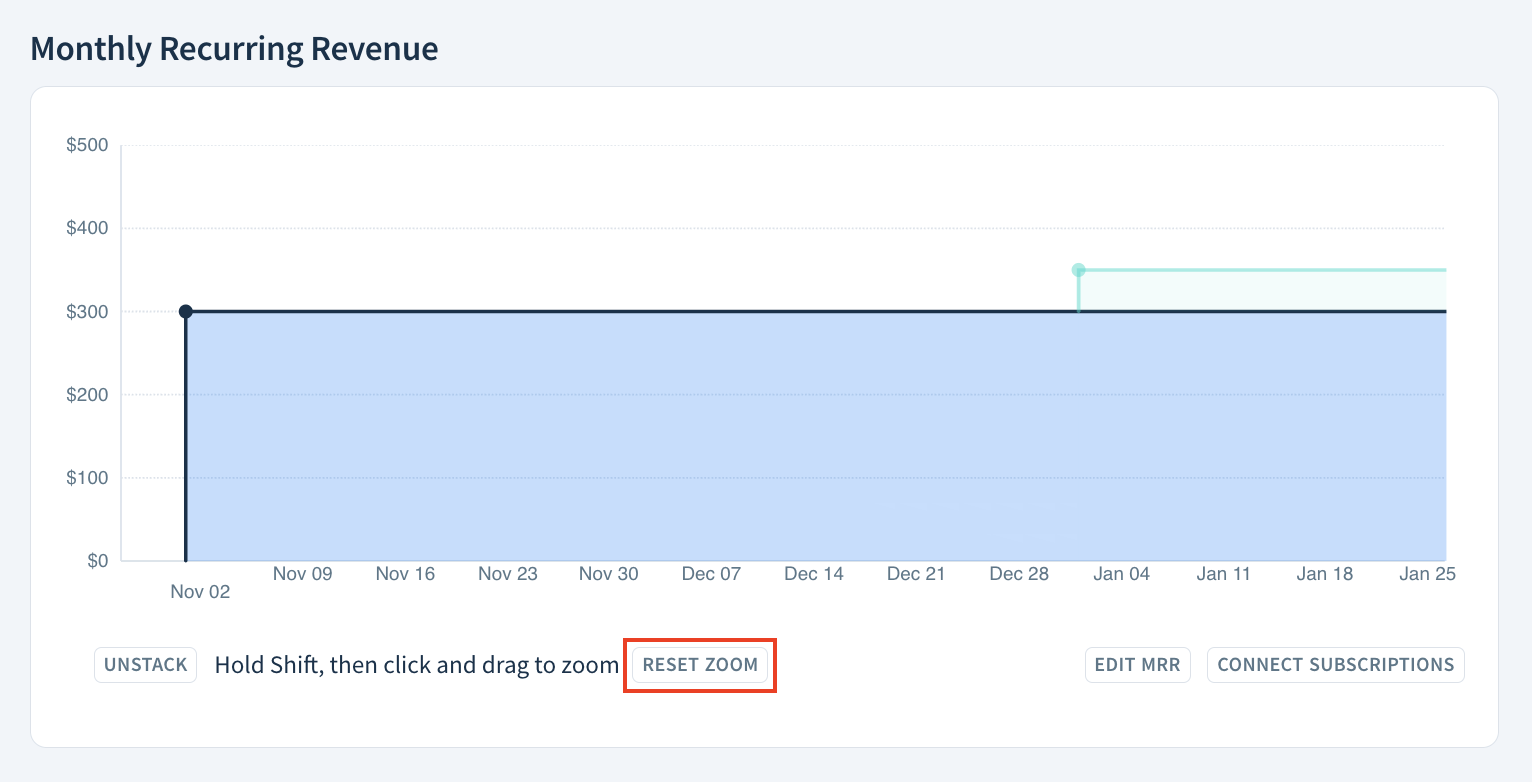Screen dimensions: 1532x782
Task: Click CONNECT SUBSCRIPTIONS
Action: (x=1335, y=664)
